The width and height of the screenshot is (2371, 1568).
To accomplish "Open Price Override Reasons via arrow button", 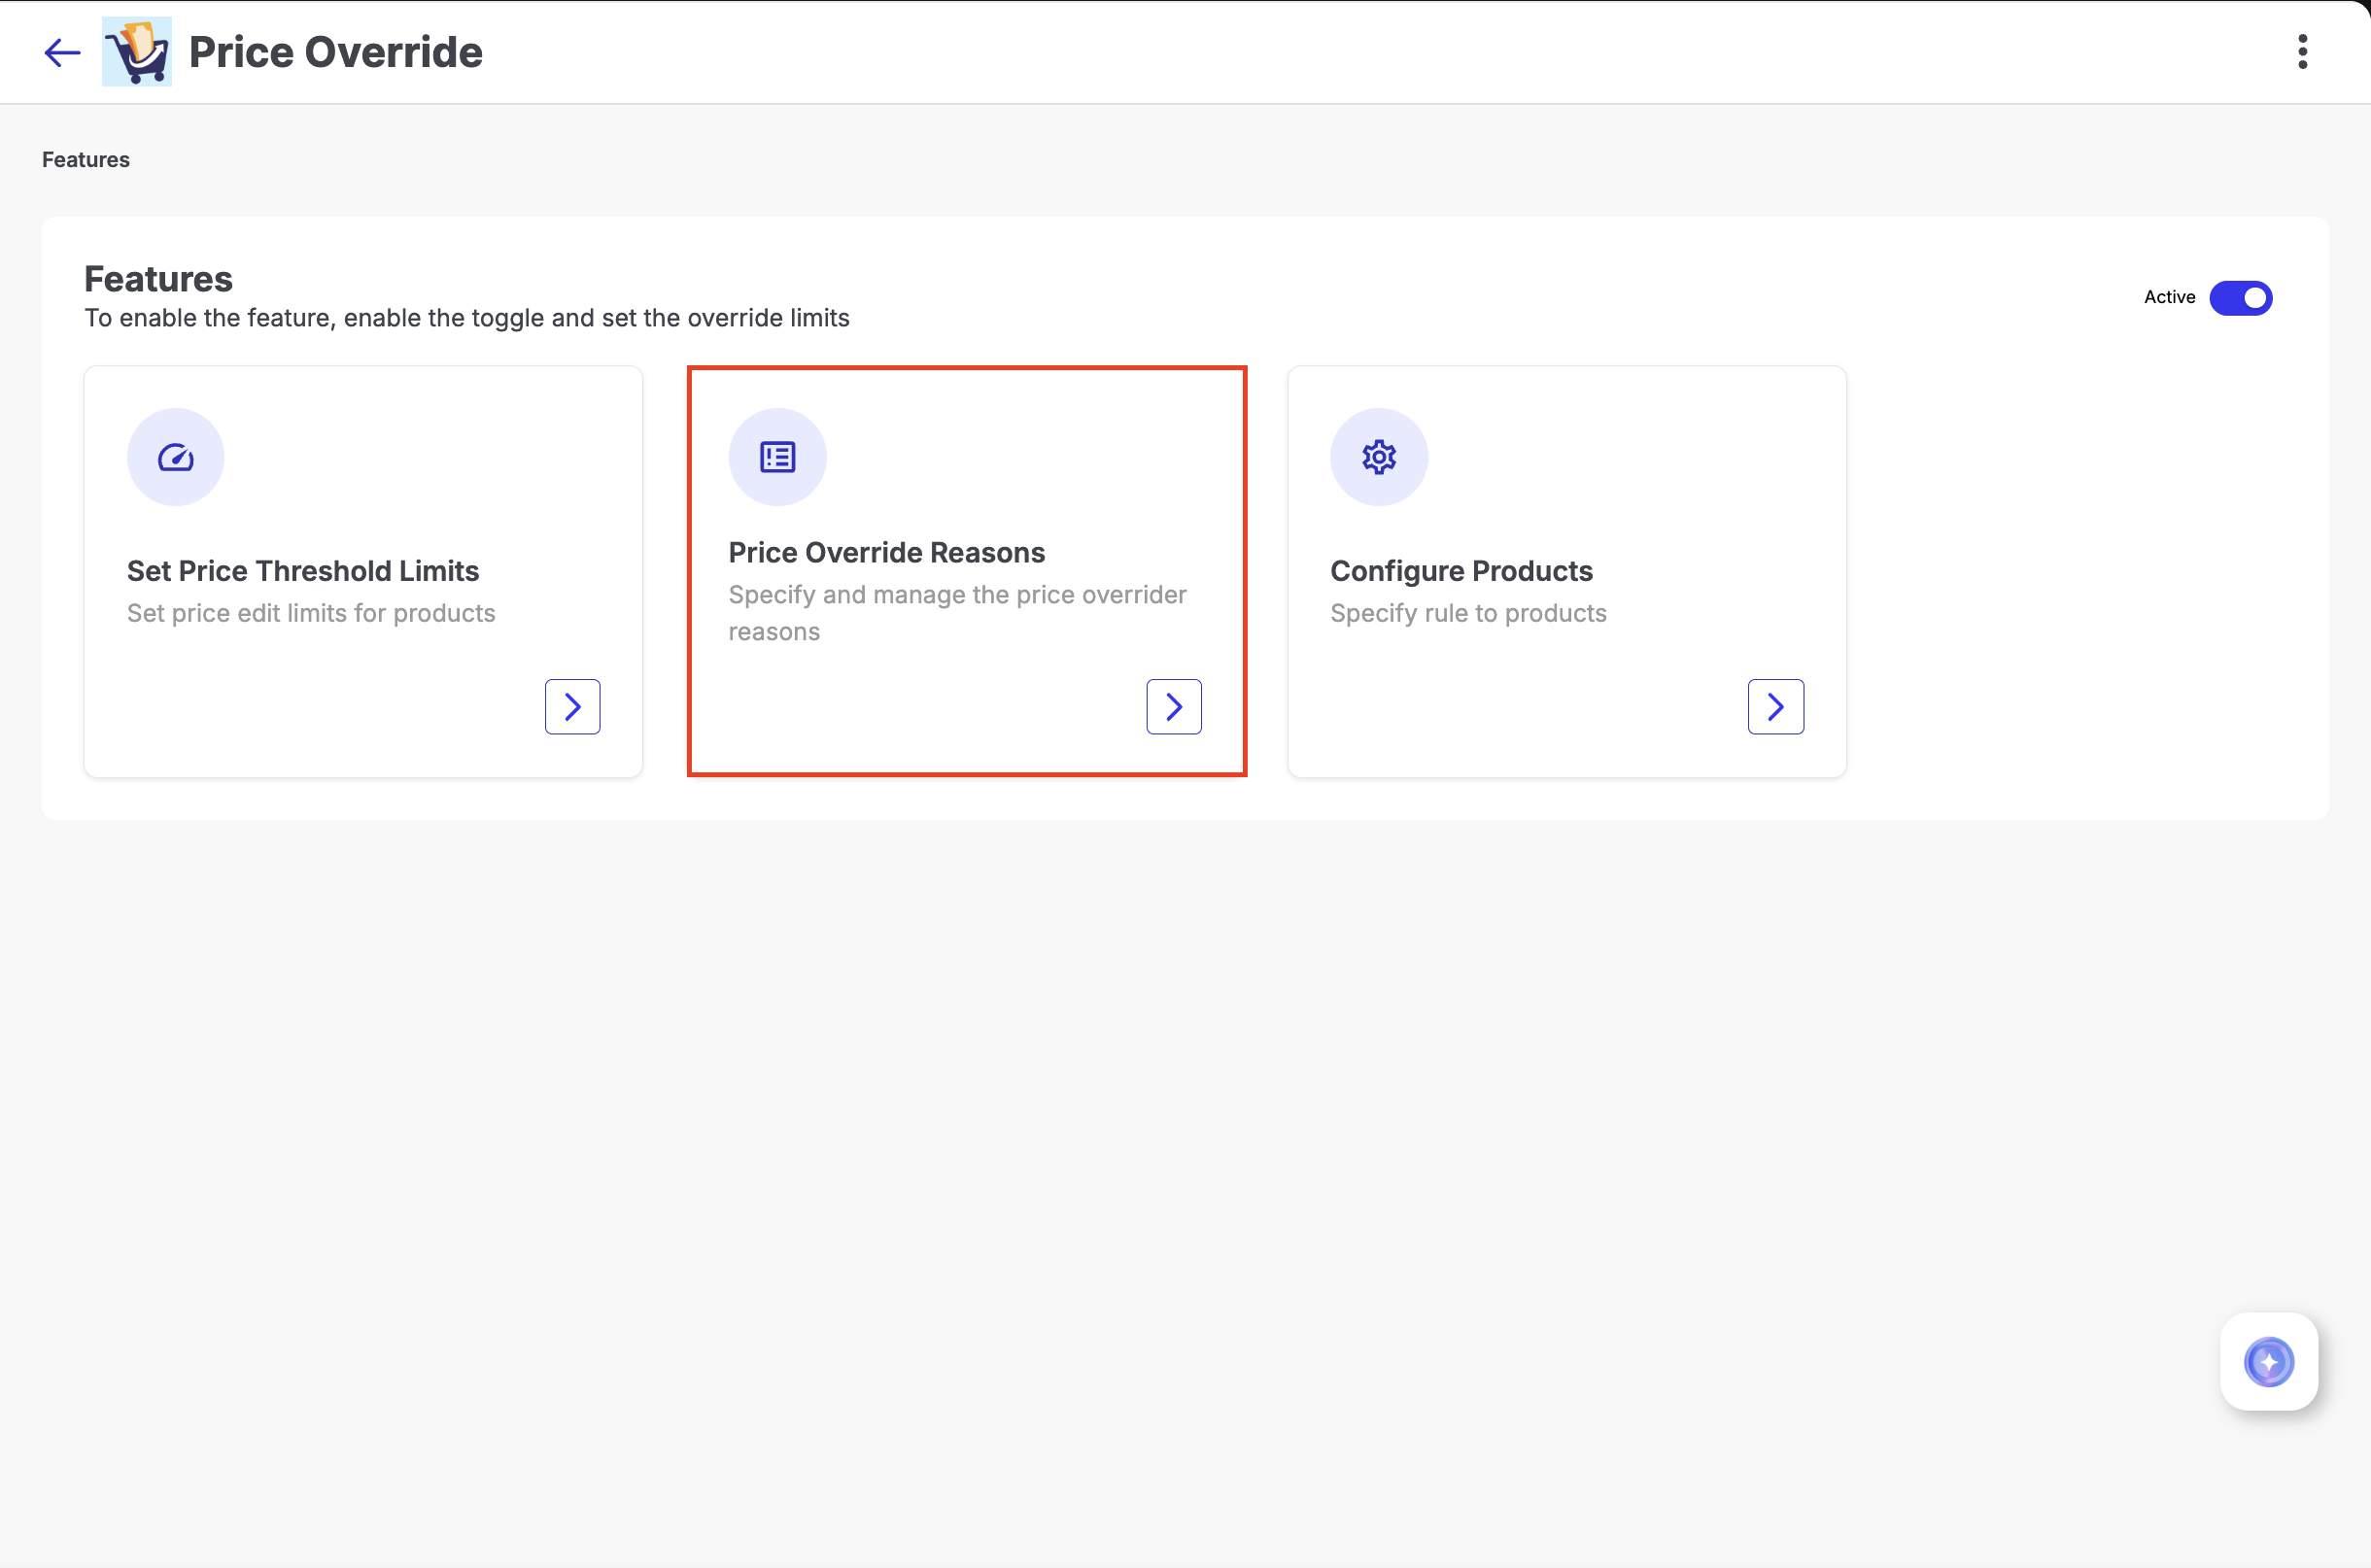I will tap(1173, 707).
